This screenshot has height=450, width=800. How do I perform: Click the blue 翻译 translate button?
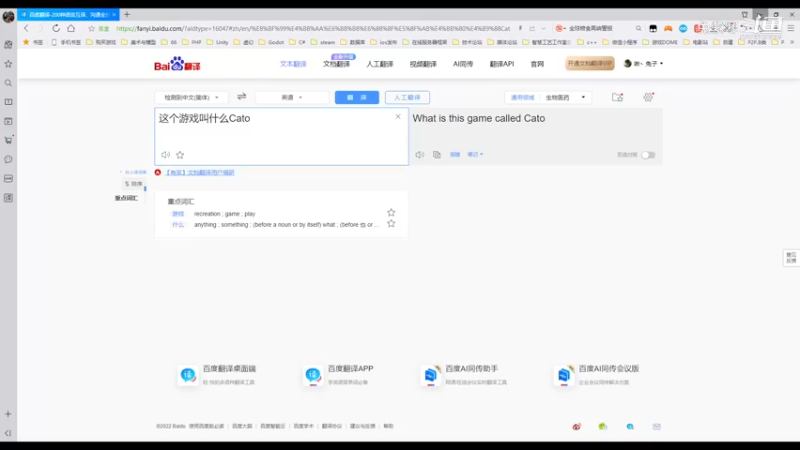click(357, 97)
